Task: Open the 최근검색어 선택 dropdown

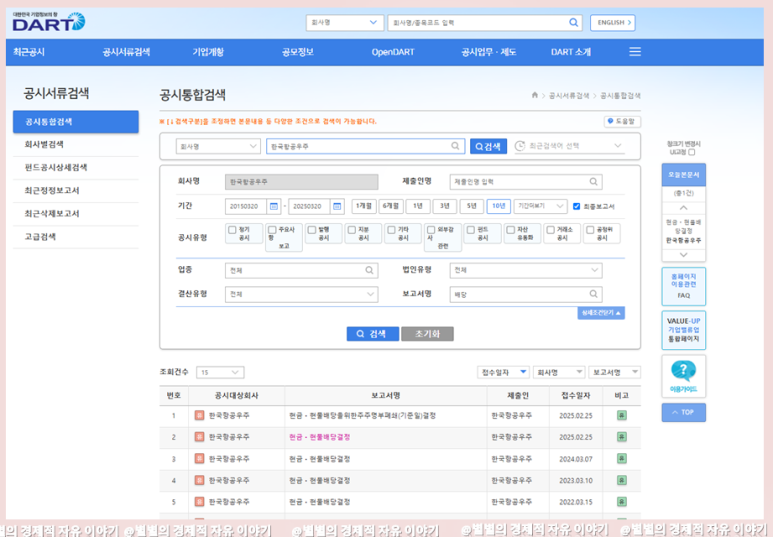Action: [x=570, y=146]
